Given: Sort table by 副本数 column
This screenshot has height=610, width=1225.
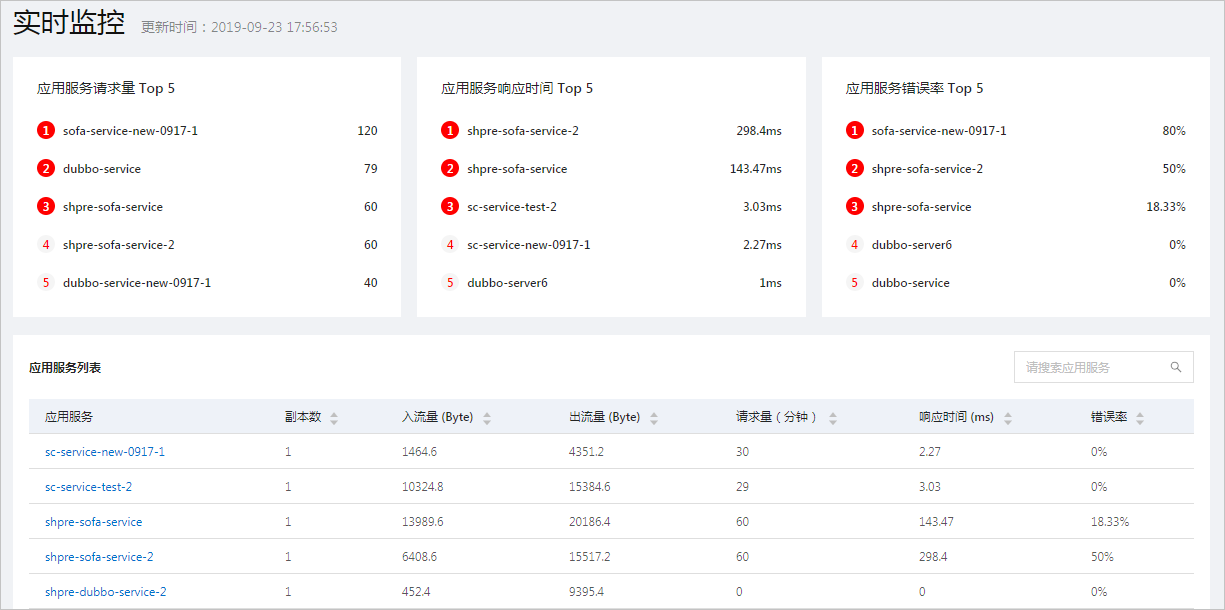Looking at the screenshot, I should click(334, 418).
